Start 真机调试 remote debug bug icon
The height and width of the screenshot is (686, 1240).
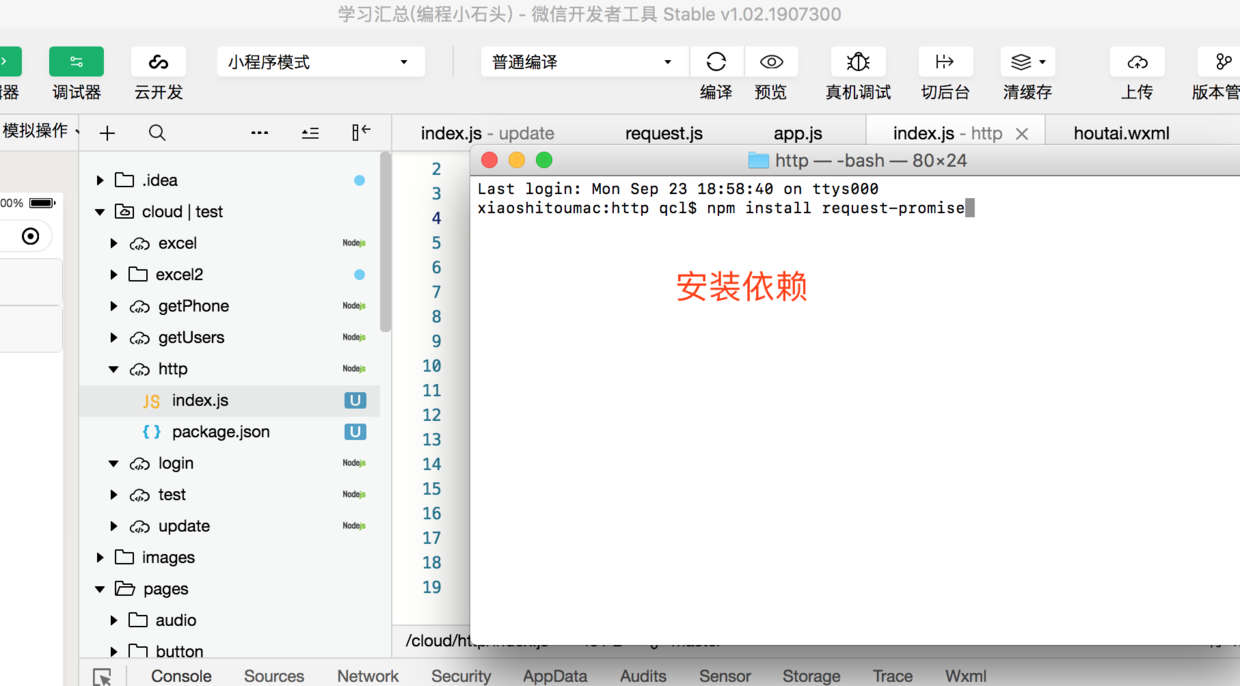858,62
